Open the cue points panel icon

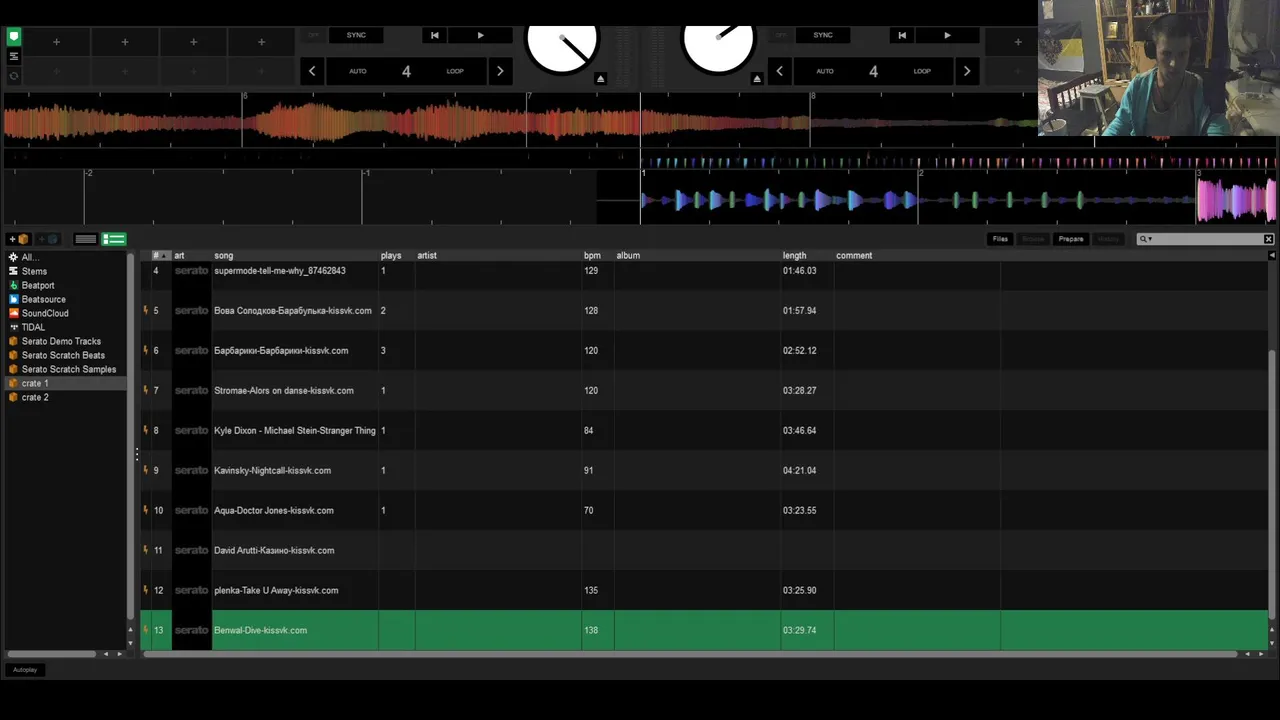14,37
